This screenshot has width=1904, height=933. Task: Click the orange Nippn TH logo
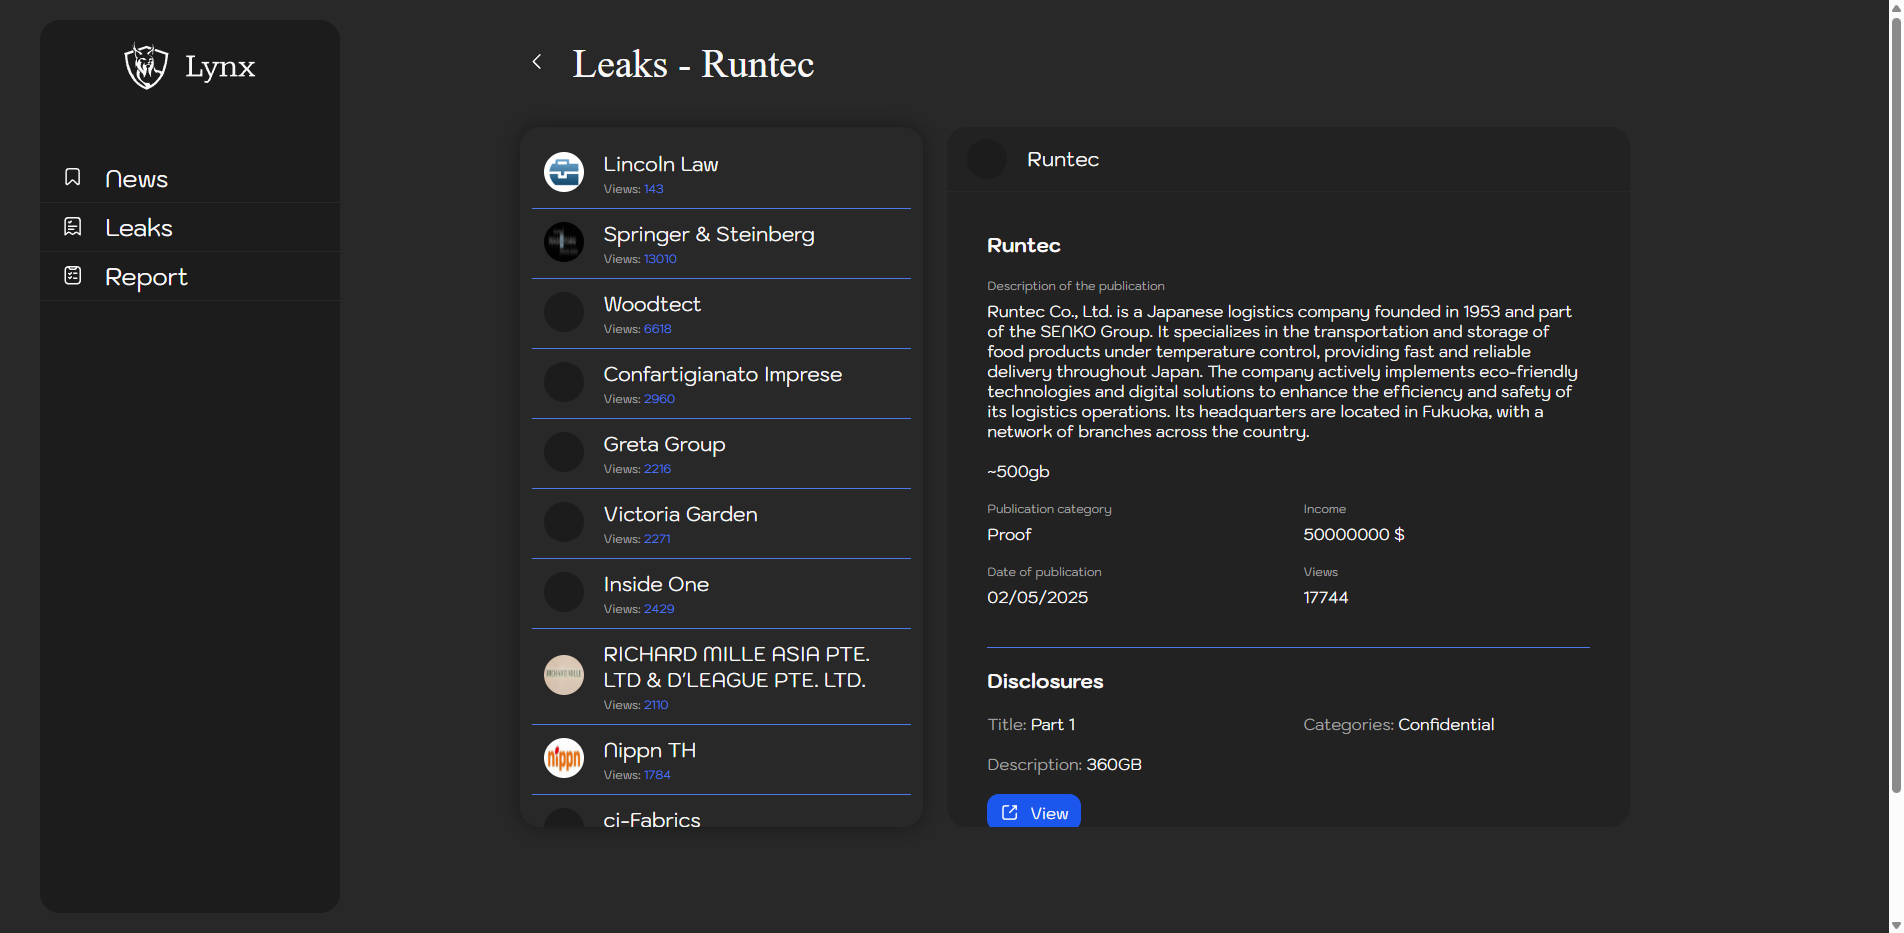coord(564,758)
